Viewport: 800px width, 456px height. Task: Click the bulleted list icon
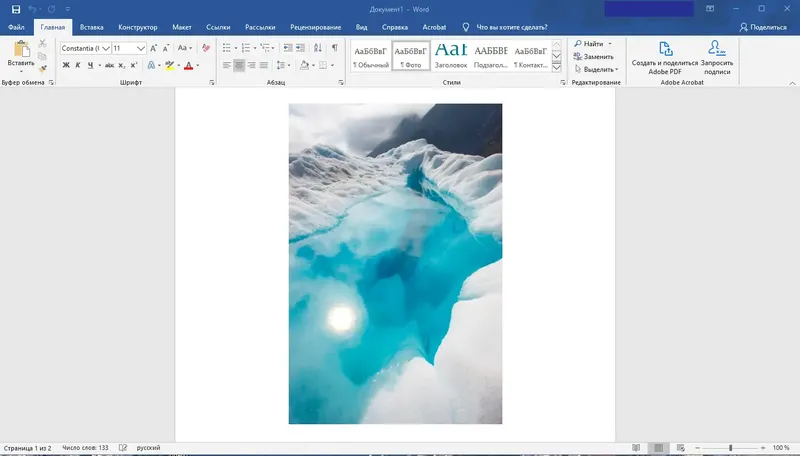point(227,48)
